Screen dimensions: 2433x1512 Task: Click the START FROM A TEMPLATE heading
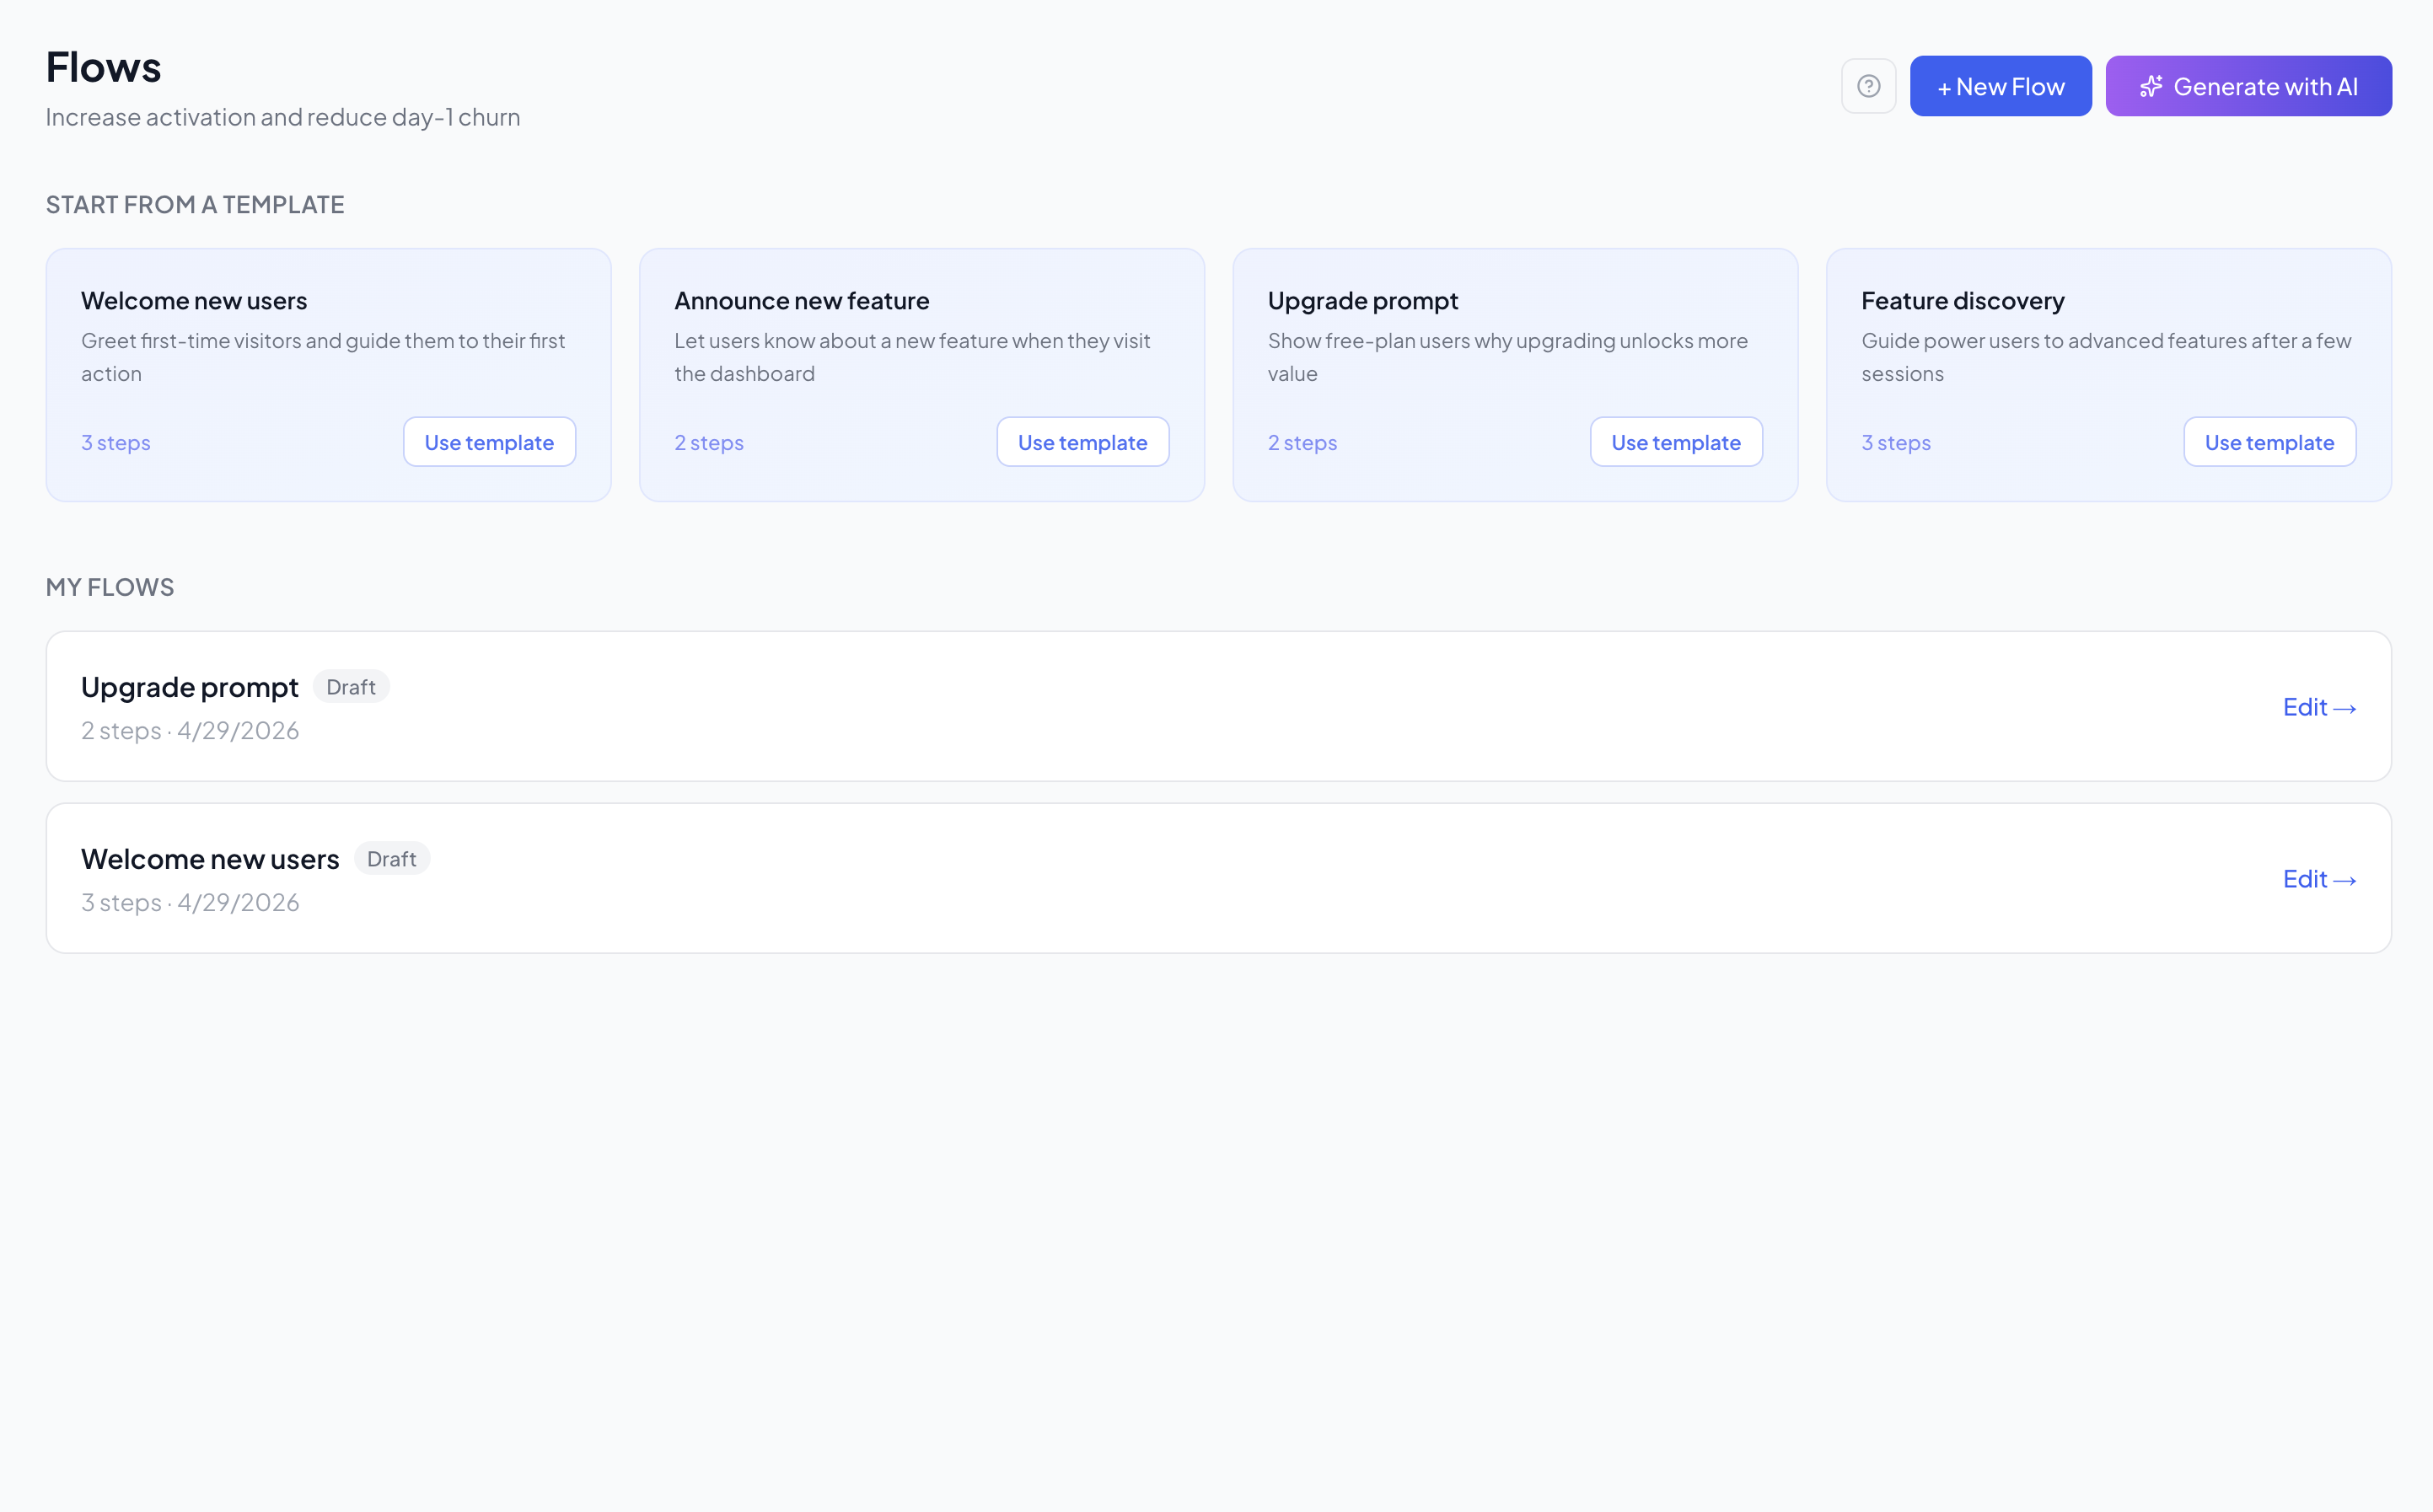[x=195, y=205]
